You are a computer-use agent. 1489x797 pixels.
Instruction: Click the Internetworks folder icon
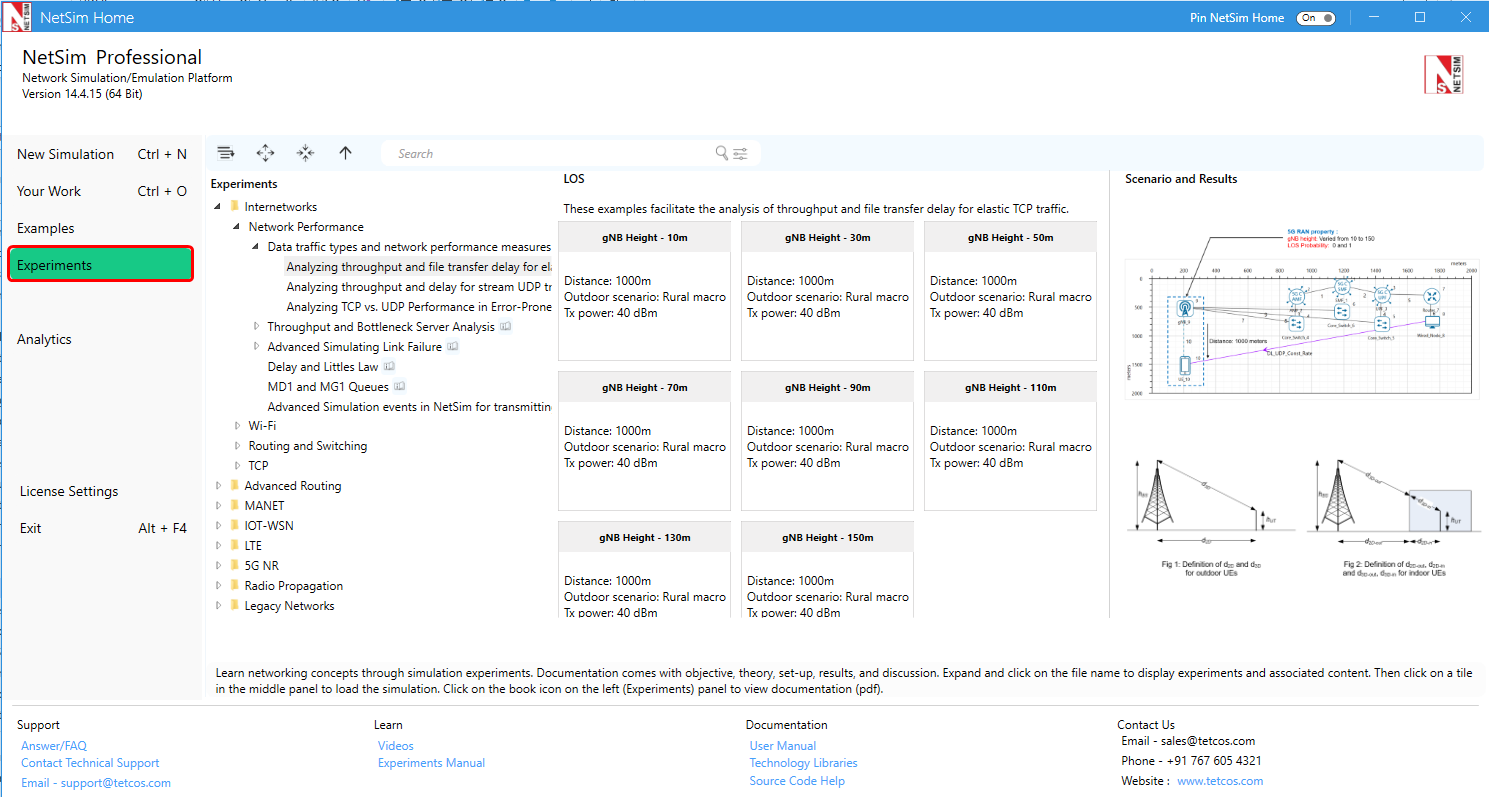235,207
